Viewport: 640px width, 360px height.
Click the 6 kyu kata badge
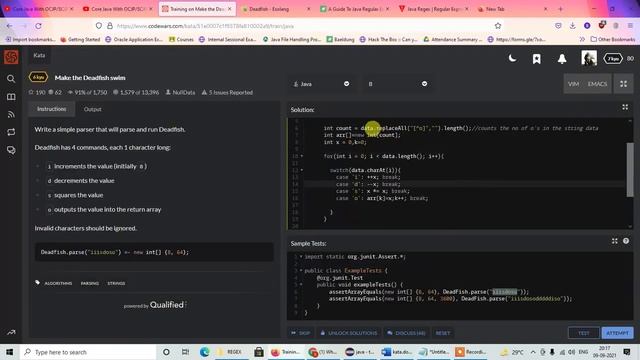point(38,77)
